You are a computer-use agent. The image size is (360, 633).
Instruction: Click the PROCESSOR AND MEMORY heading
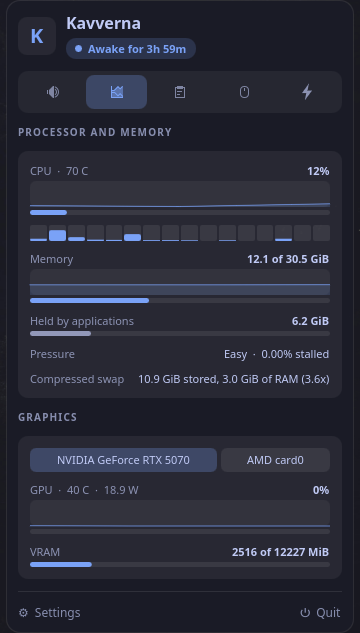tap(95, 132)
